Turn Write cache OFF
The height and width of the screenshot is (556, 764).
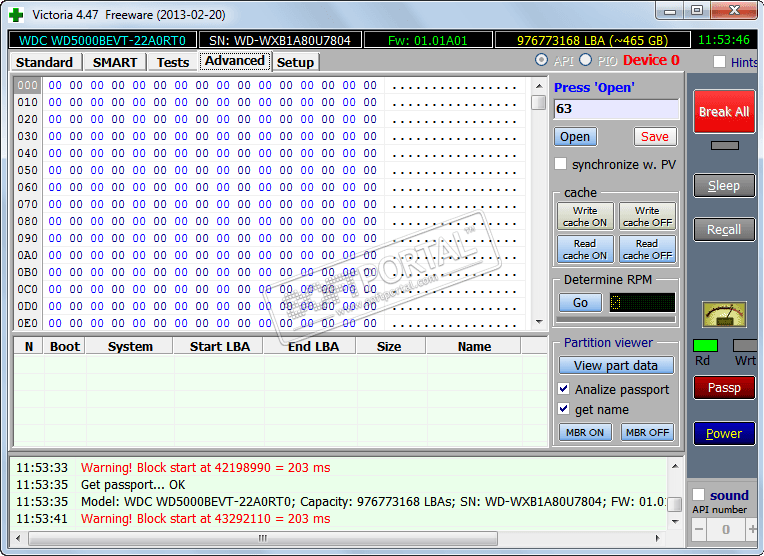(647, 216)
